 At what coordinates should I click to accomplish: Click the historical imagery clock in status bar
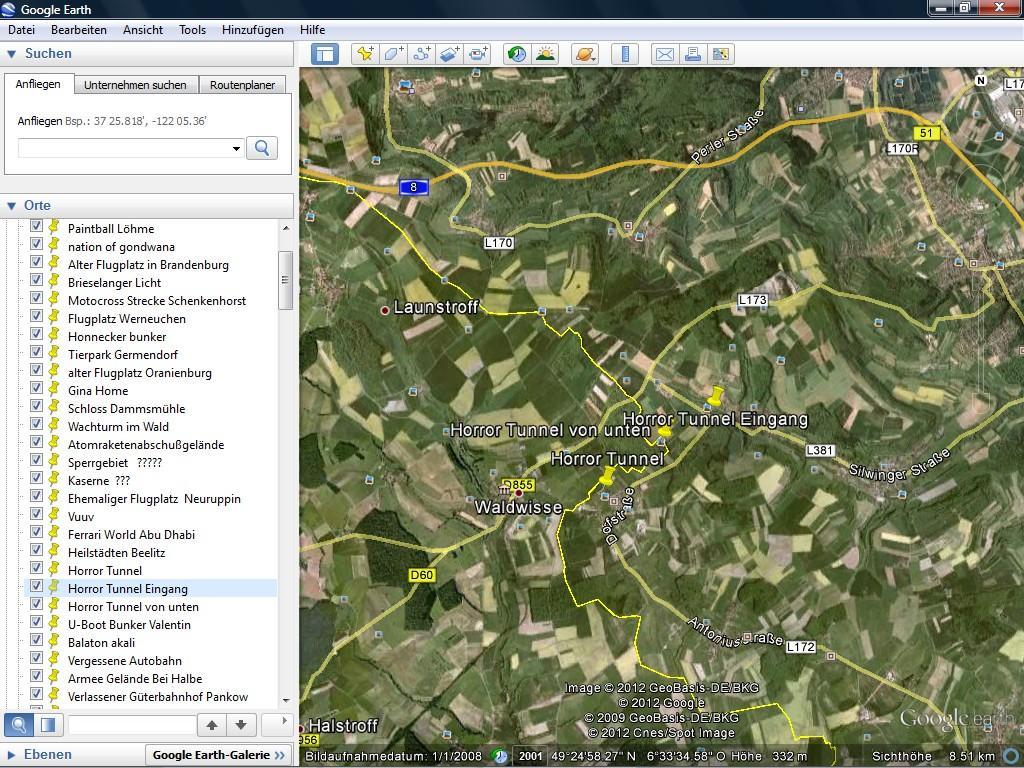(500, 756)
